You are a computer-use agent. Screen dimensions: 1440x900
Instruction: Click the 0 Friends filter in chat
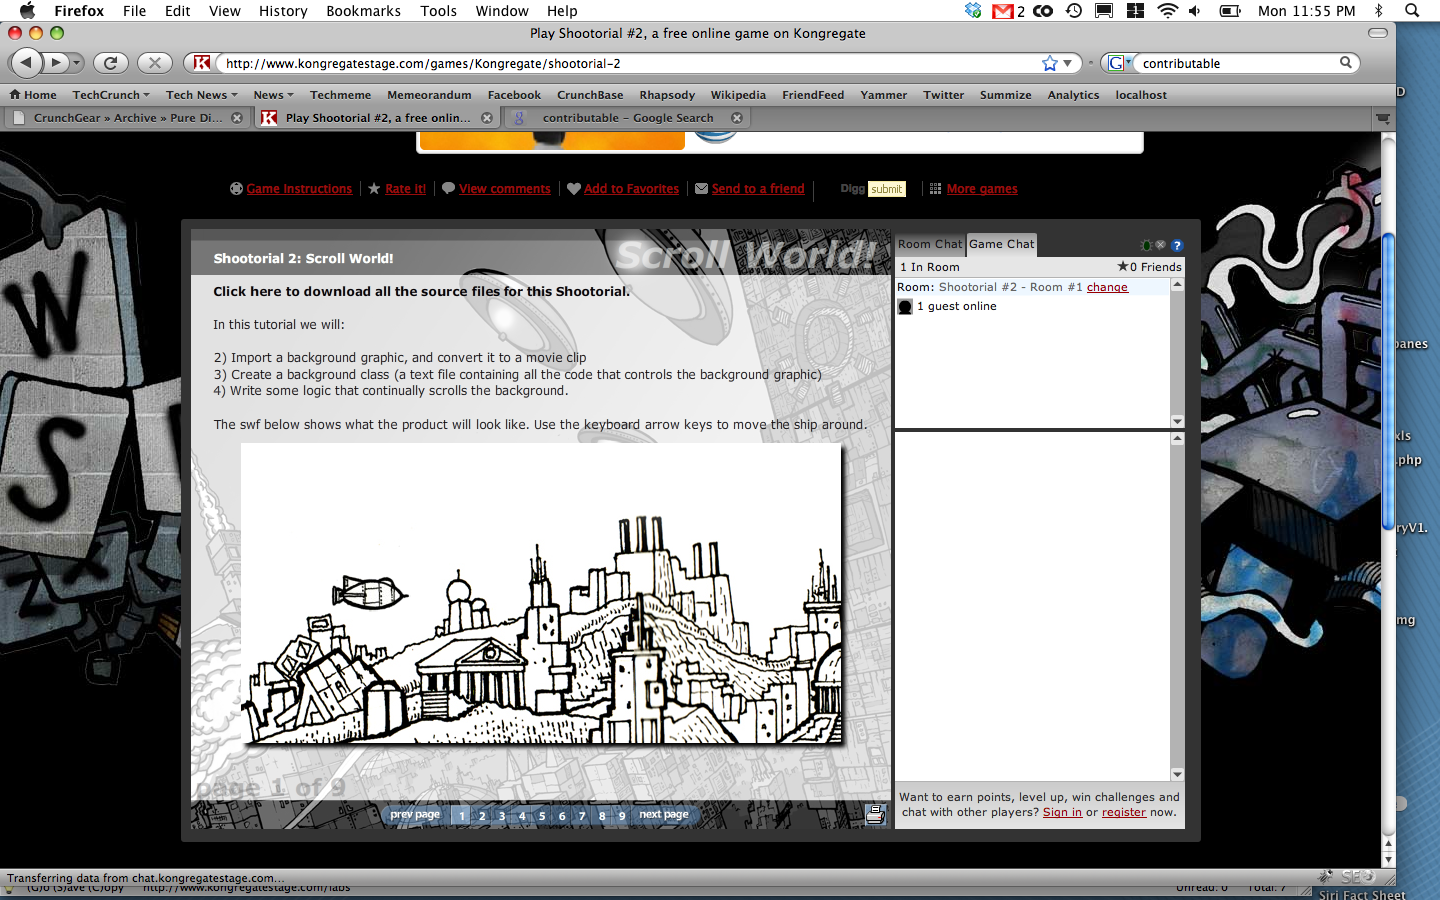(1150, 267)
